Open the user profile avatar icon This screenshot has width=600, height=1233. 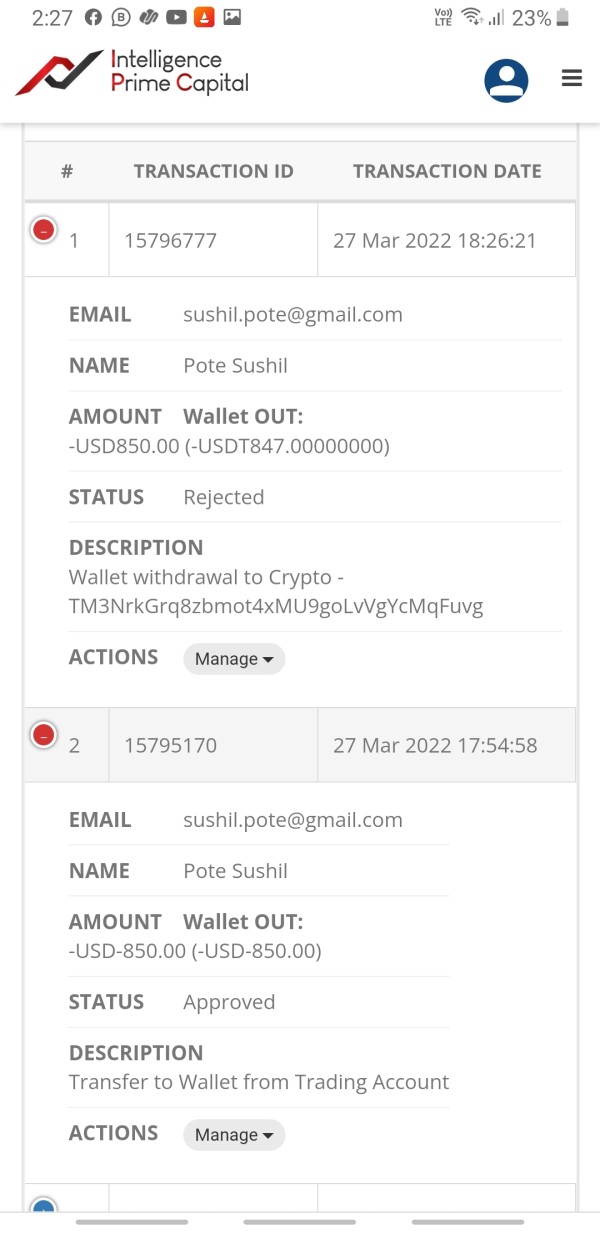click(x=506, y=80)
